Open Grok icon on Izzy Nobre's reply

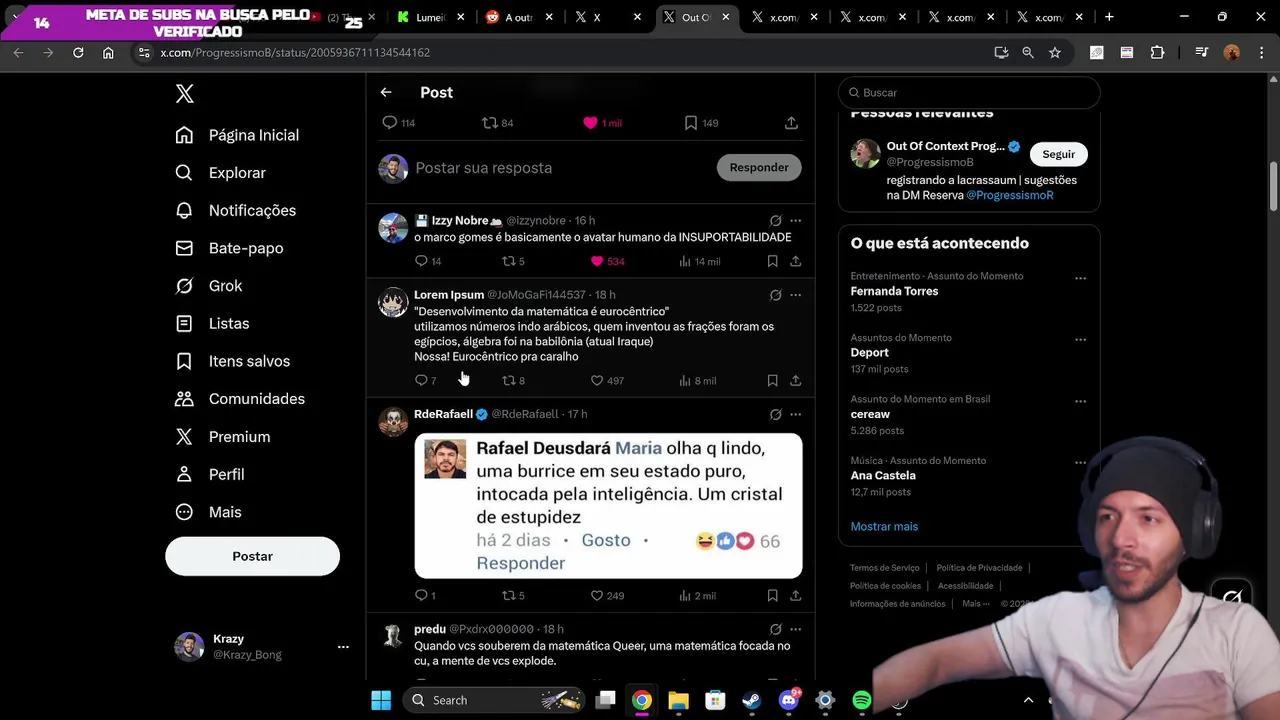pyautogui.click(x=775, y=220)
